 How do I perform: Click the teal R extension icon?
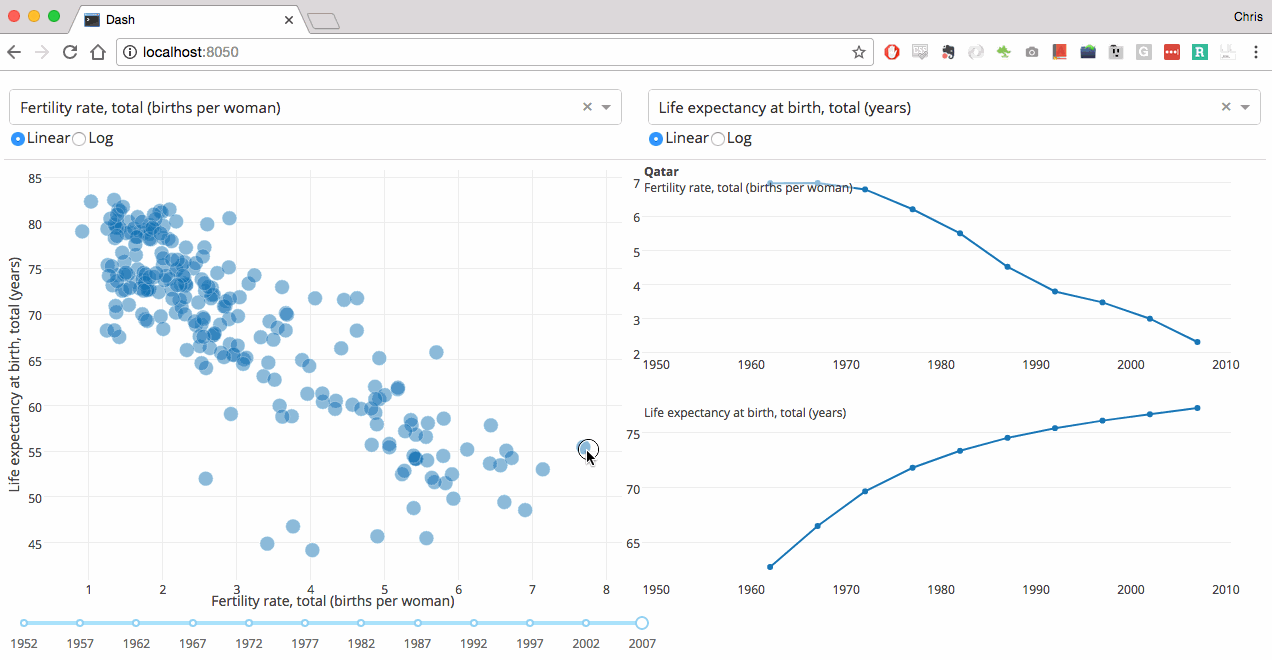[1199, 51]
